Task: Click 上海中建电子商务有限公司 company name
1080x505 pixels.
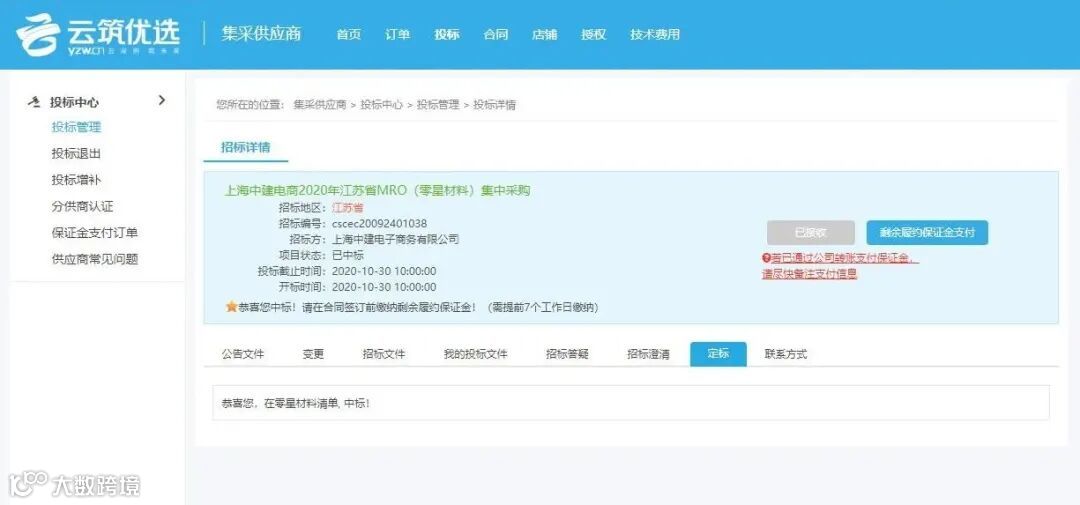Action: tap(395, 239)
